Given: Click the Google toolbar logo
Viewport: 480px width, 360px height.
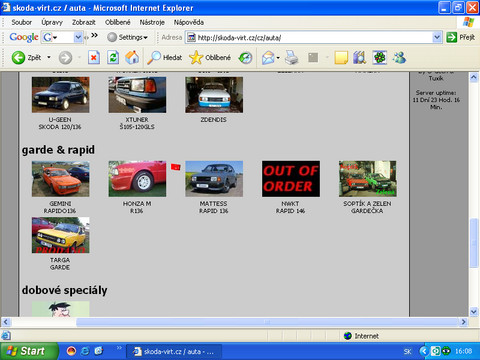Looking at the screenshot, I should point(24,37).
